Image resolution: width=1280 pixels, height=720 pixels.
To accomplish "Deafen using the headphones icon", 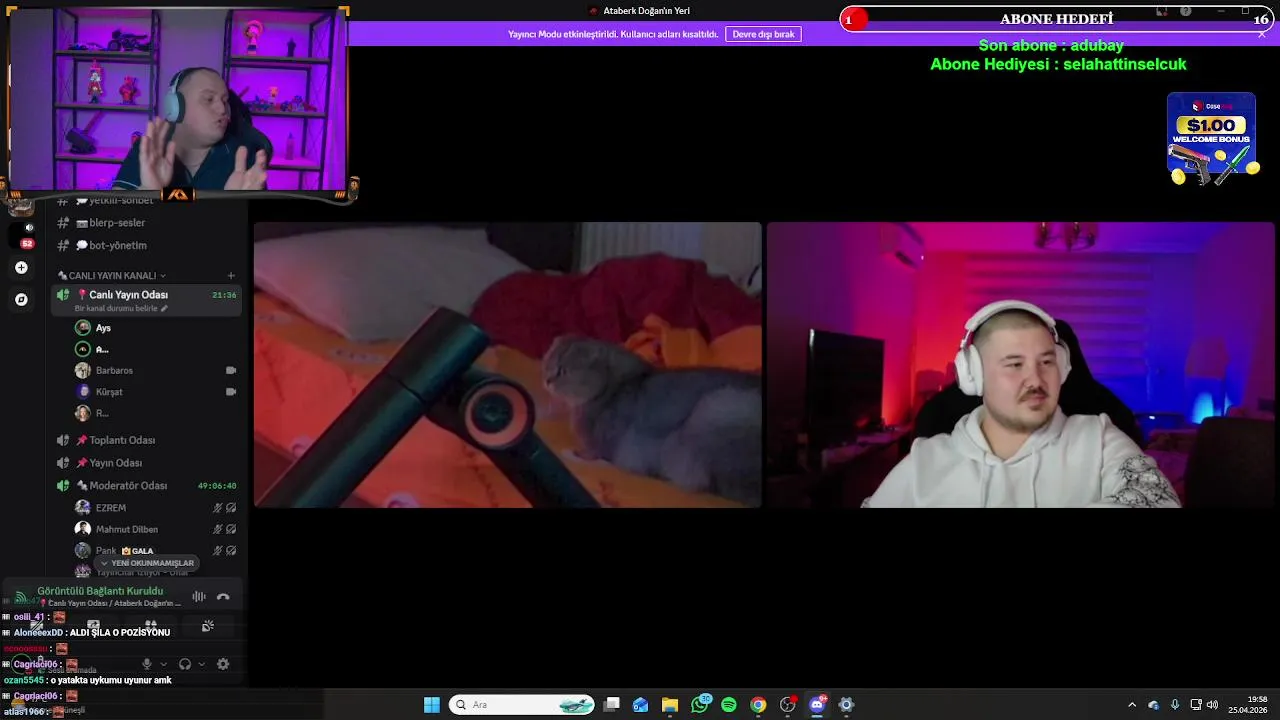I will pyautogui.click(x=185, y=664).
